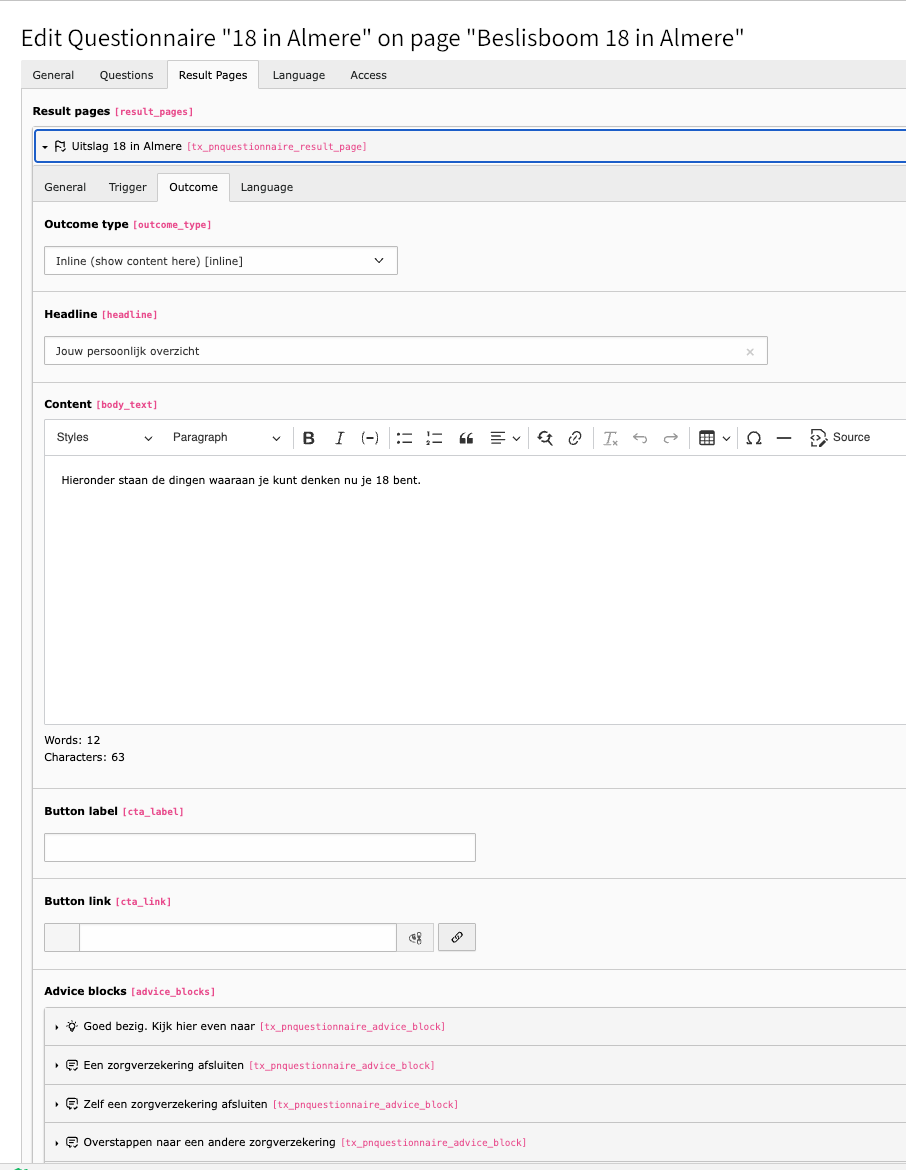Image resolution: width=906 pixels, height=1170 pixels.
Task: Open the Paragraph heading dropdown
Action: tap(226, 438)
